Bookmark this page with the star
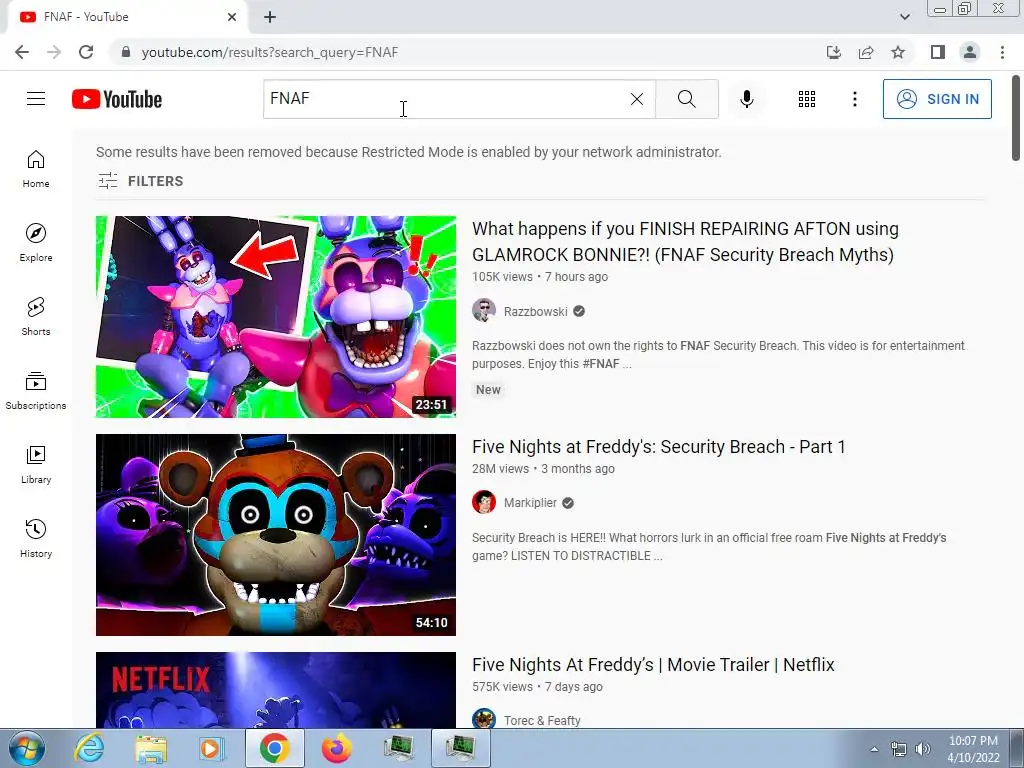Viewport: 1024px width, 768px height. tap(898, 52)
